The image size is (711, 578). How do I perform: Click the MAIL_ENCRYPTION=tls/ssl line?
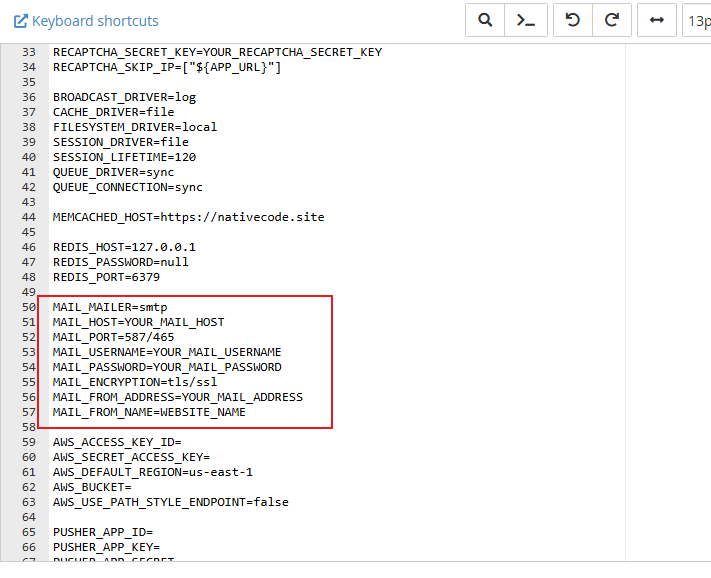[134, 382]
